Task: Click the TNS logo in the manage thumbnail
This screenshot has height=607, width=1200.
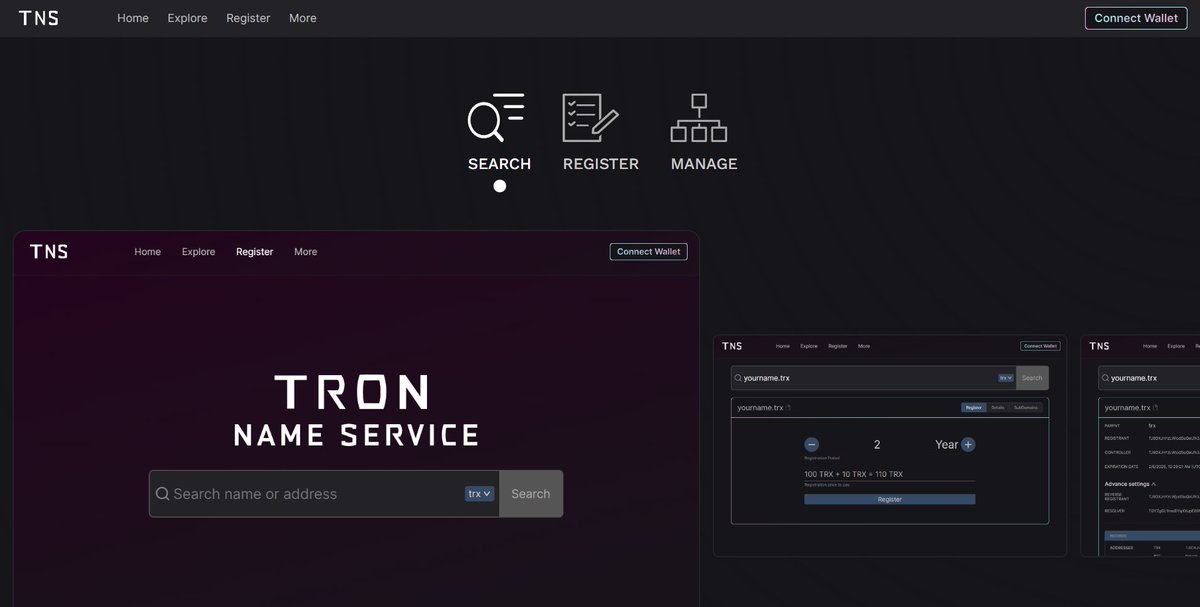Action: tap(1099, 346)
